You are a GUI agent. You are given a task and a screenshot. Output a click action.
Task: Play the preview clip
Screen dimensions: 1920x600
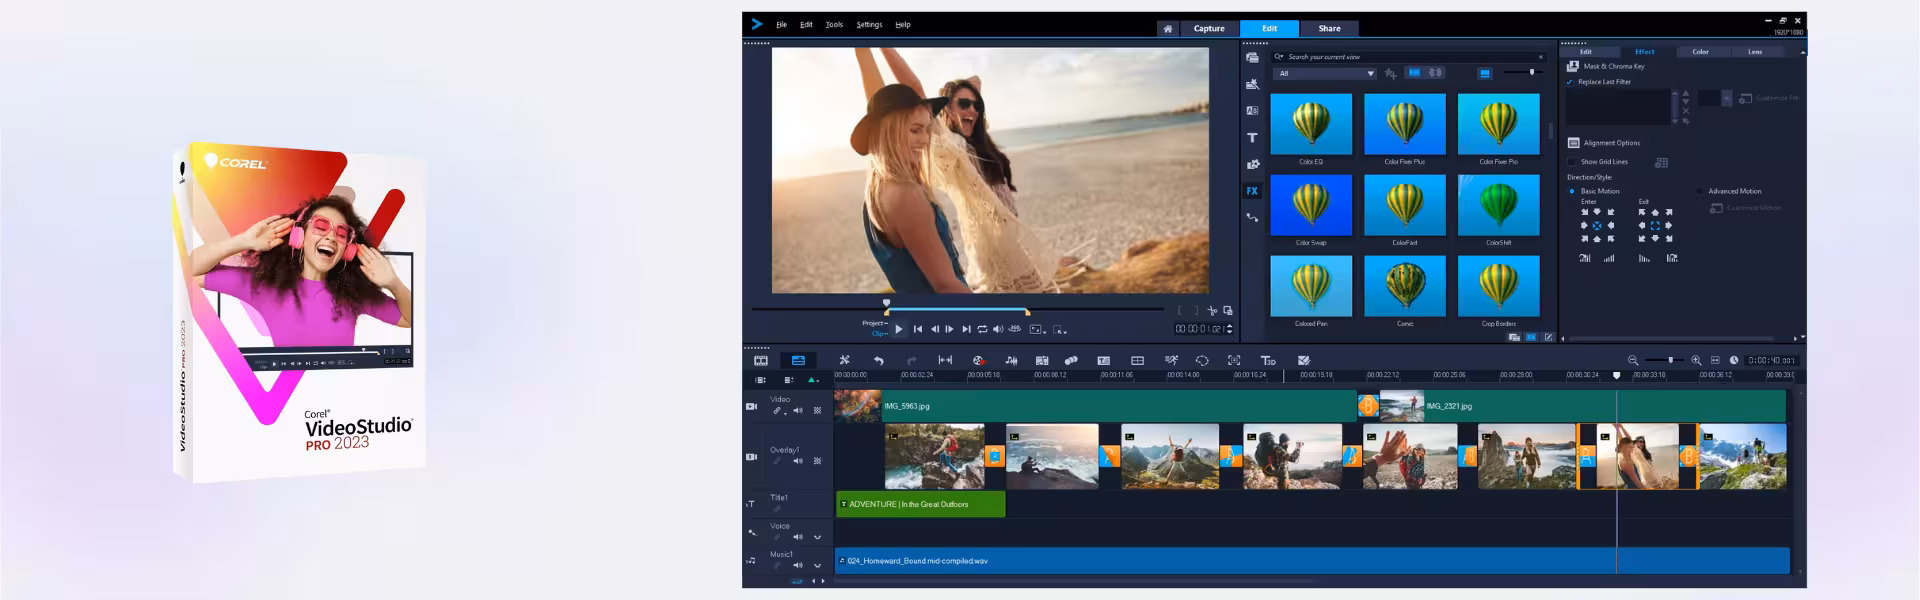tap(898, 329)
